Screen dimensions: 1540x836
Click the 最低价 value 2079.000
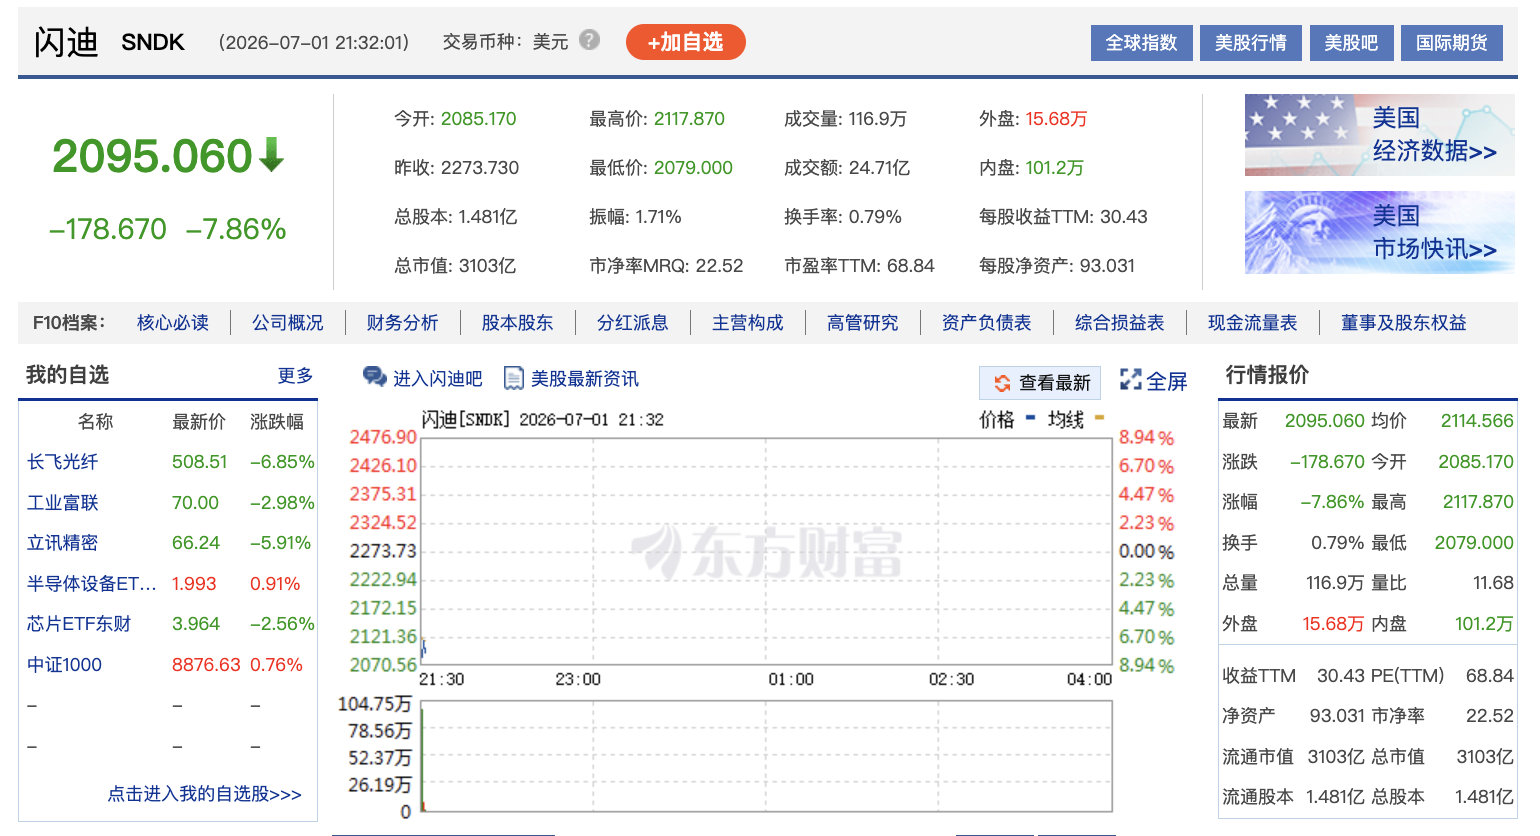pyautogui.click(x=693, y=168)
